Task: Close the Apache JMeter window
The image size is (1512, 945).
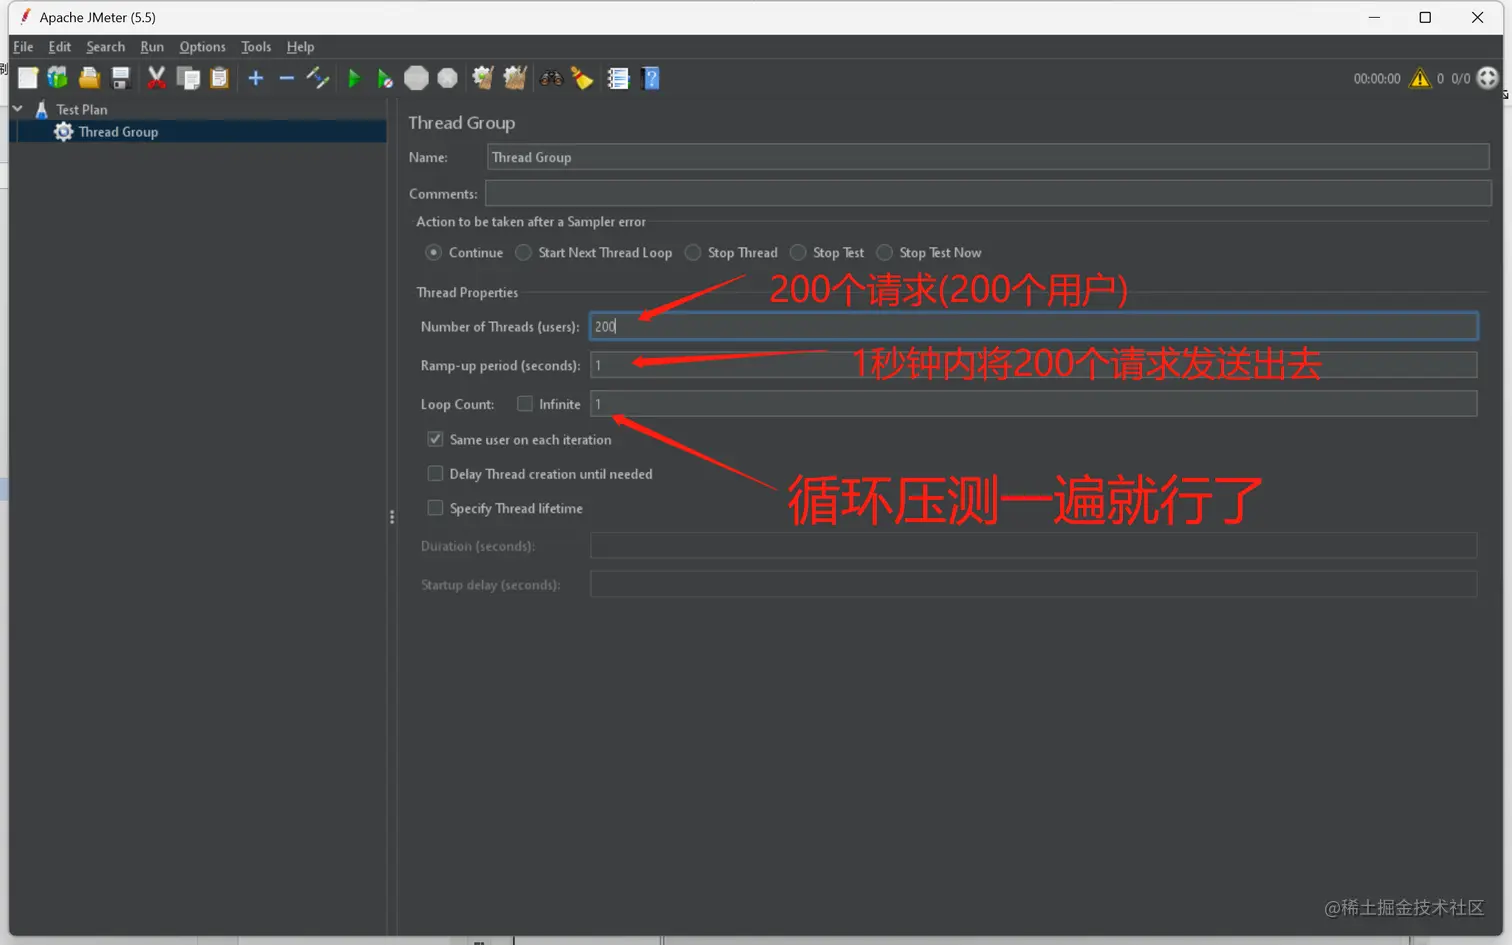Action: tap(1477, 17)
